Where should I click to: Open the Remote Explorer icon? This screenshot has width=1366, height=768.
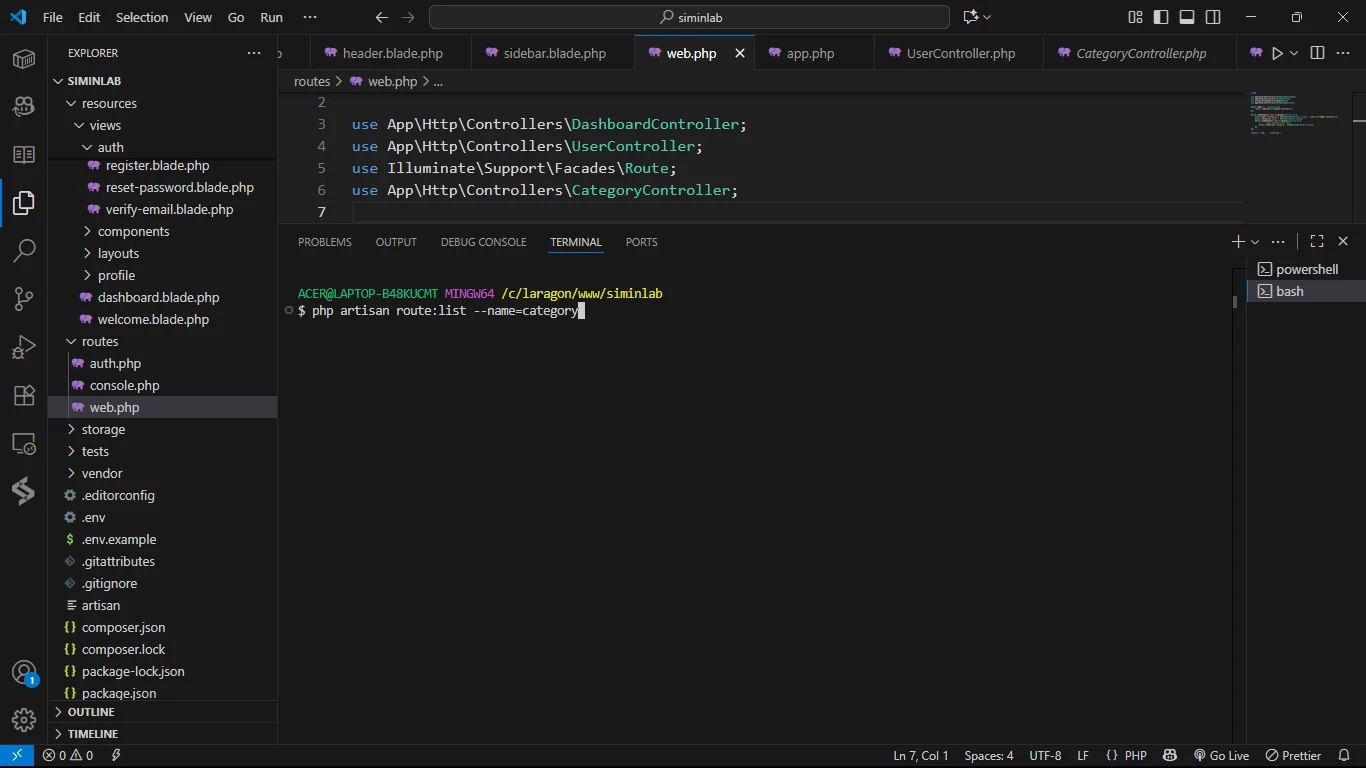pos(24,443)
